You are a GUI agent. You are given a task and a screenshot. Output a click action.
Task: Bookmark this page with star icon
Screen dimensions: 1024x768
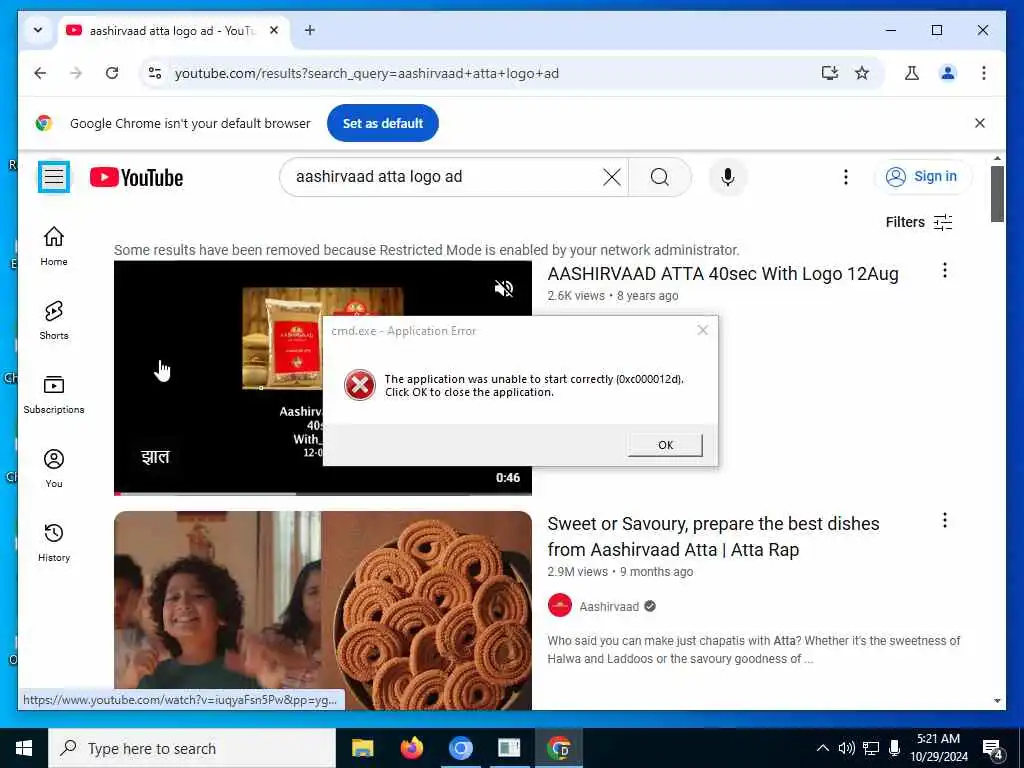click(862, 73)
